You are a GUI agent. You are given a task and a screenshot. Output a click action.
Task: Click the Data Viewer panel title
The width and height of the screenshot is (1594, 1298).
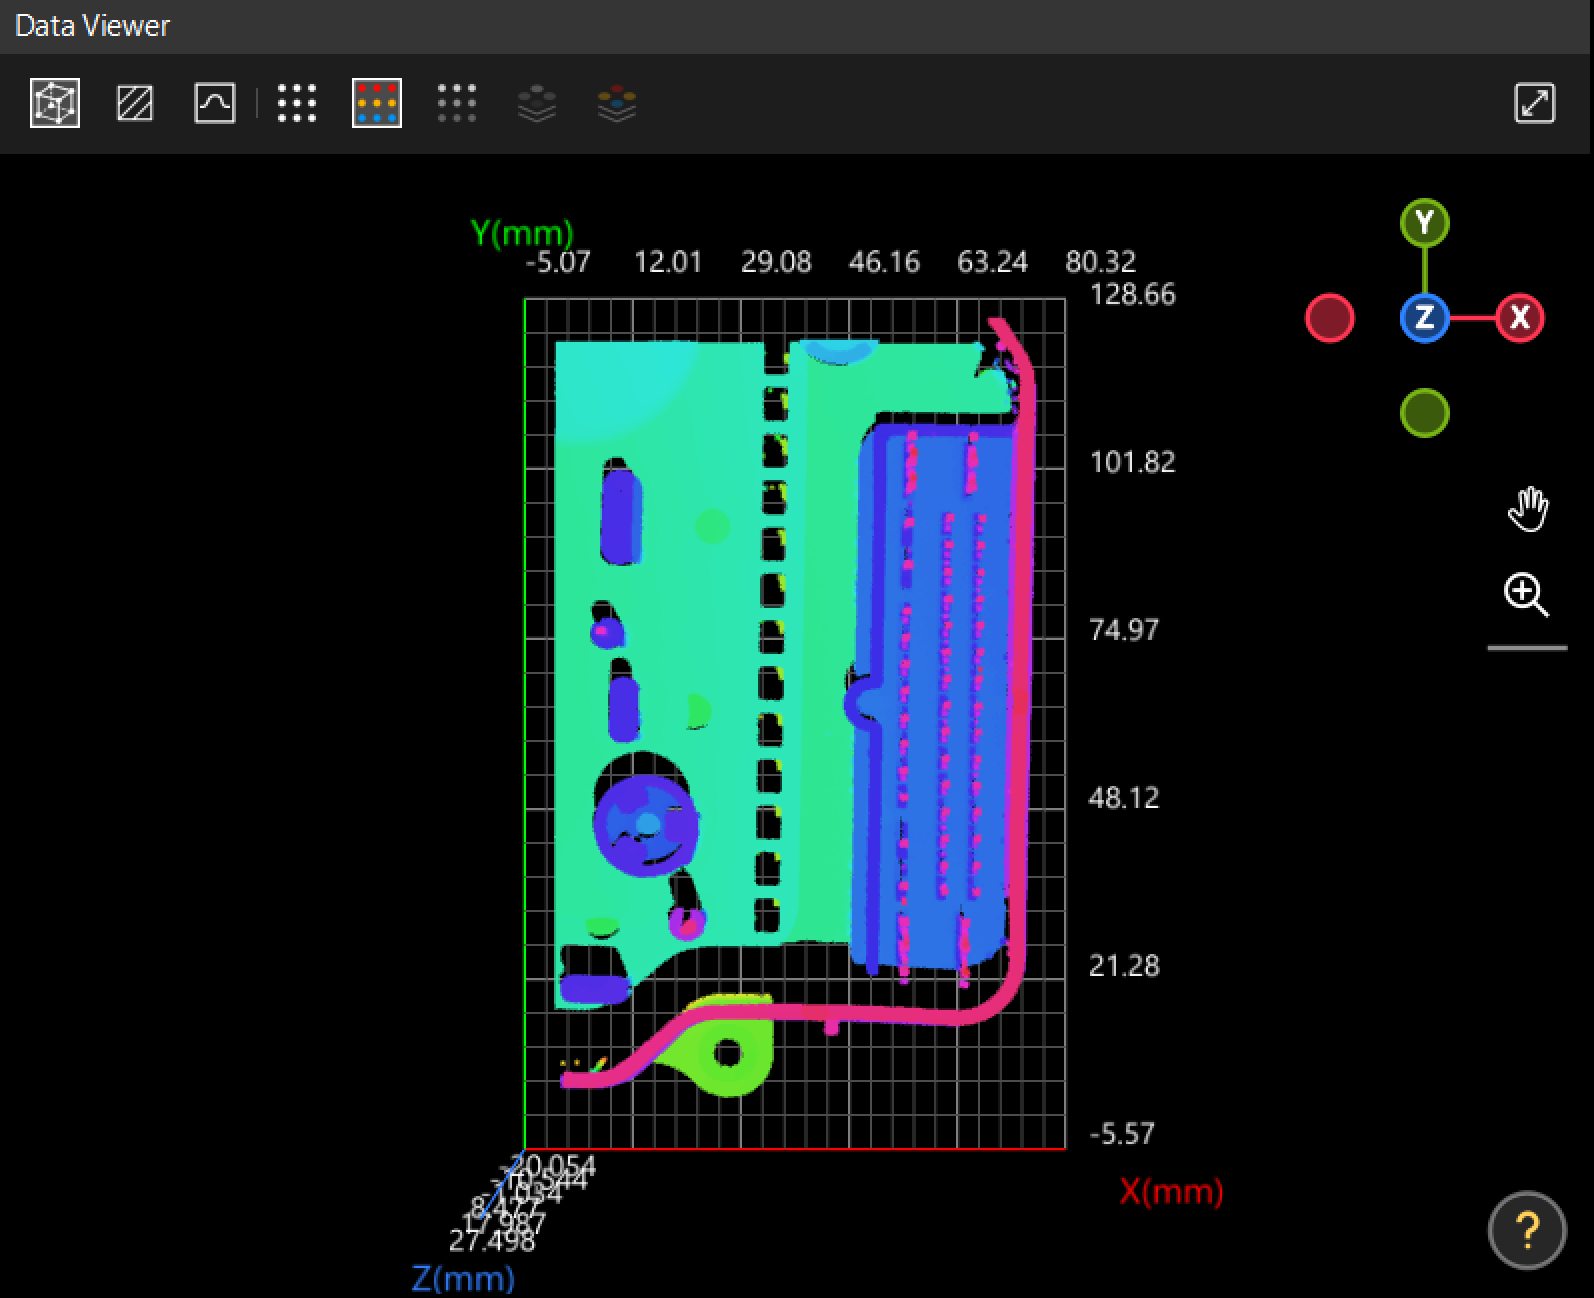(x=93, y=26)
